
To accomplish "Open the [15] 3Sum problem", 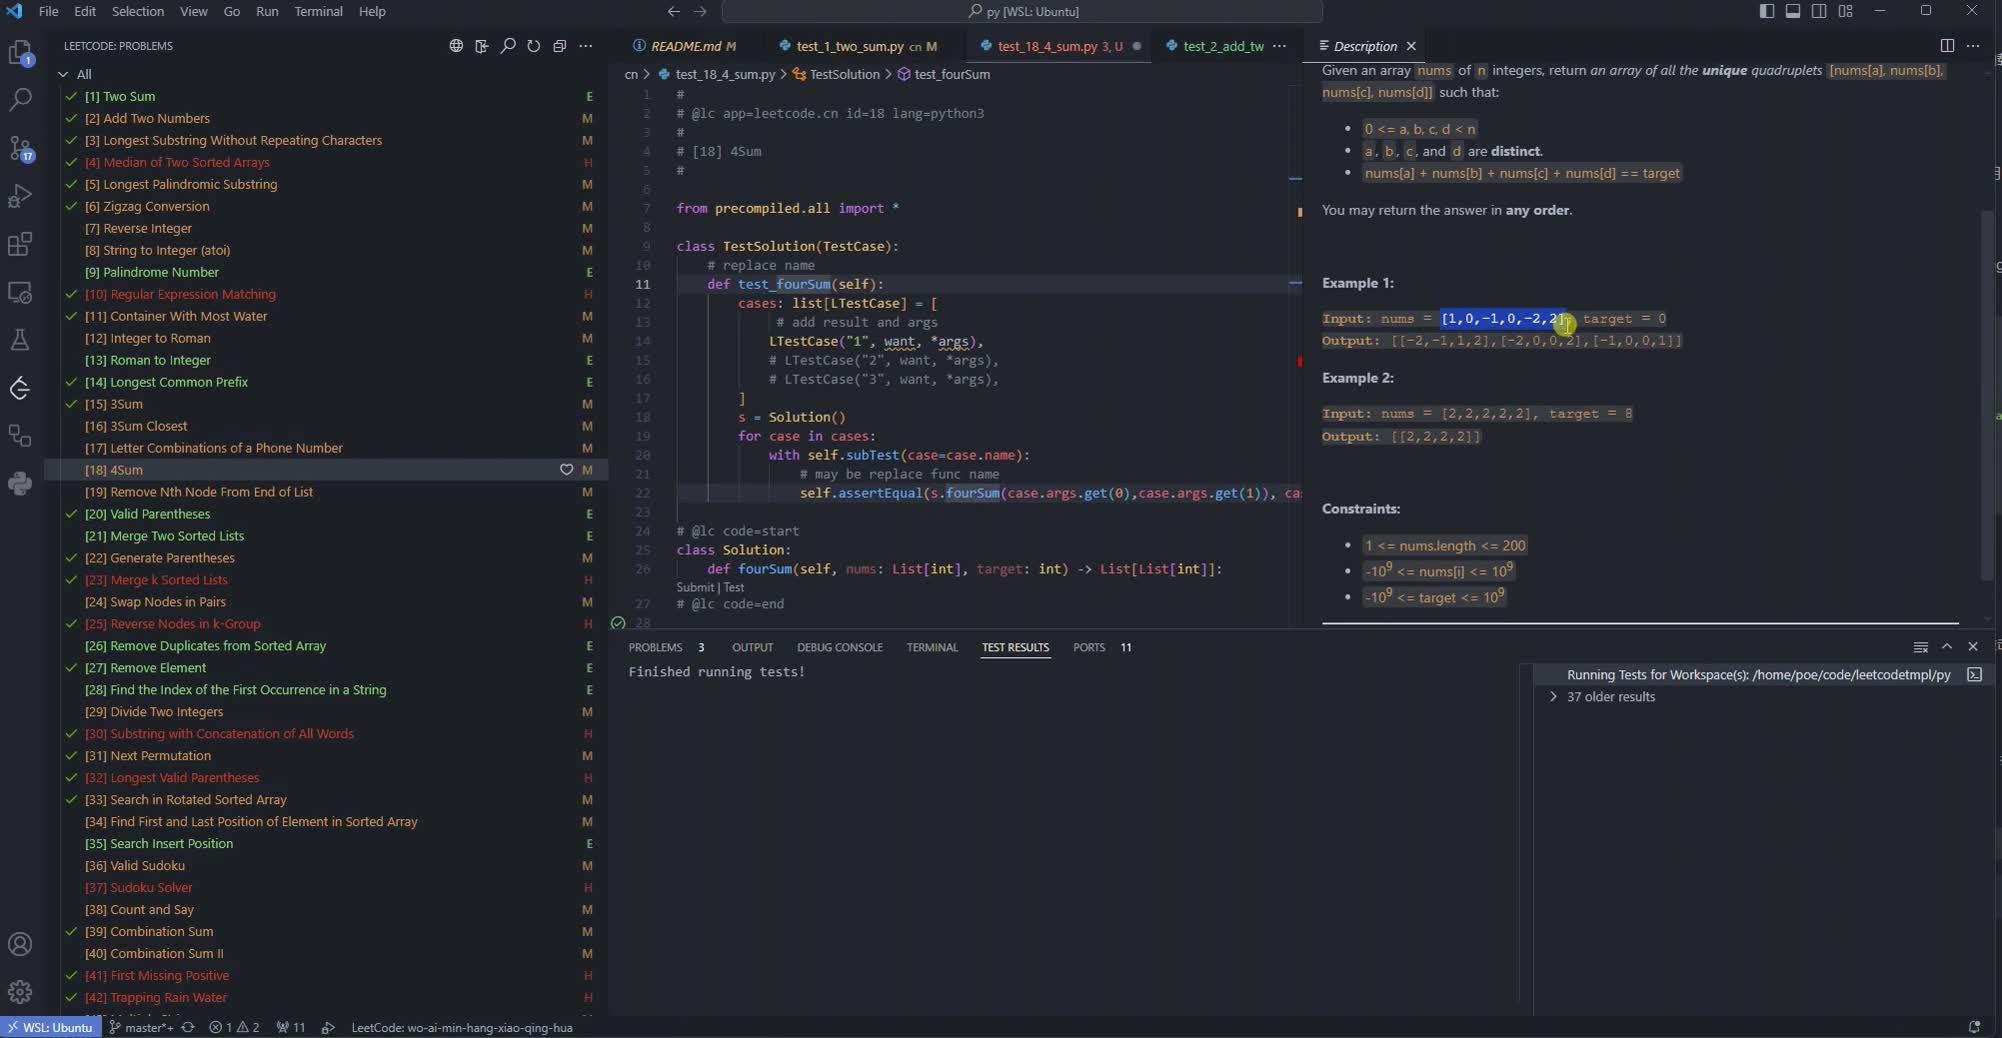I will coord(113,404).
